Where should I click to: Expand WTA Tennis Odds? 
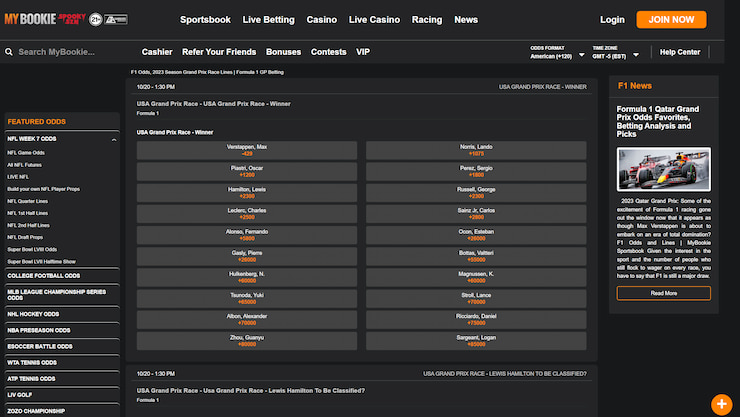click(x=62, y=362)
